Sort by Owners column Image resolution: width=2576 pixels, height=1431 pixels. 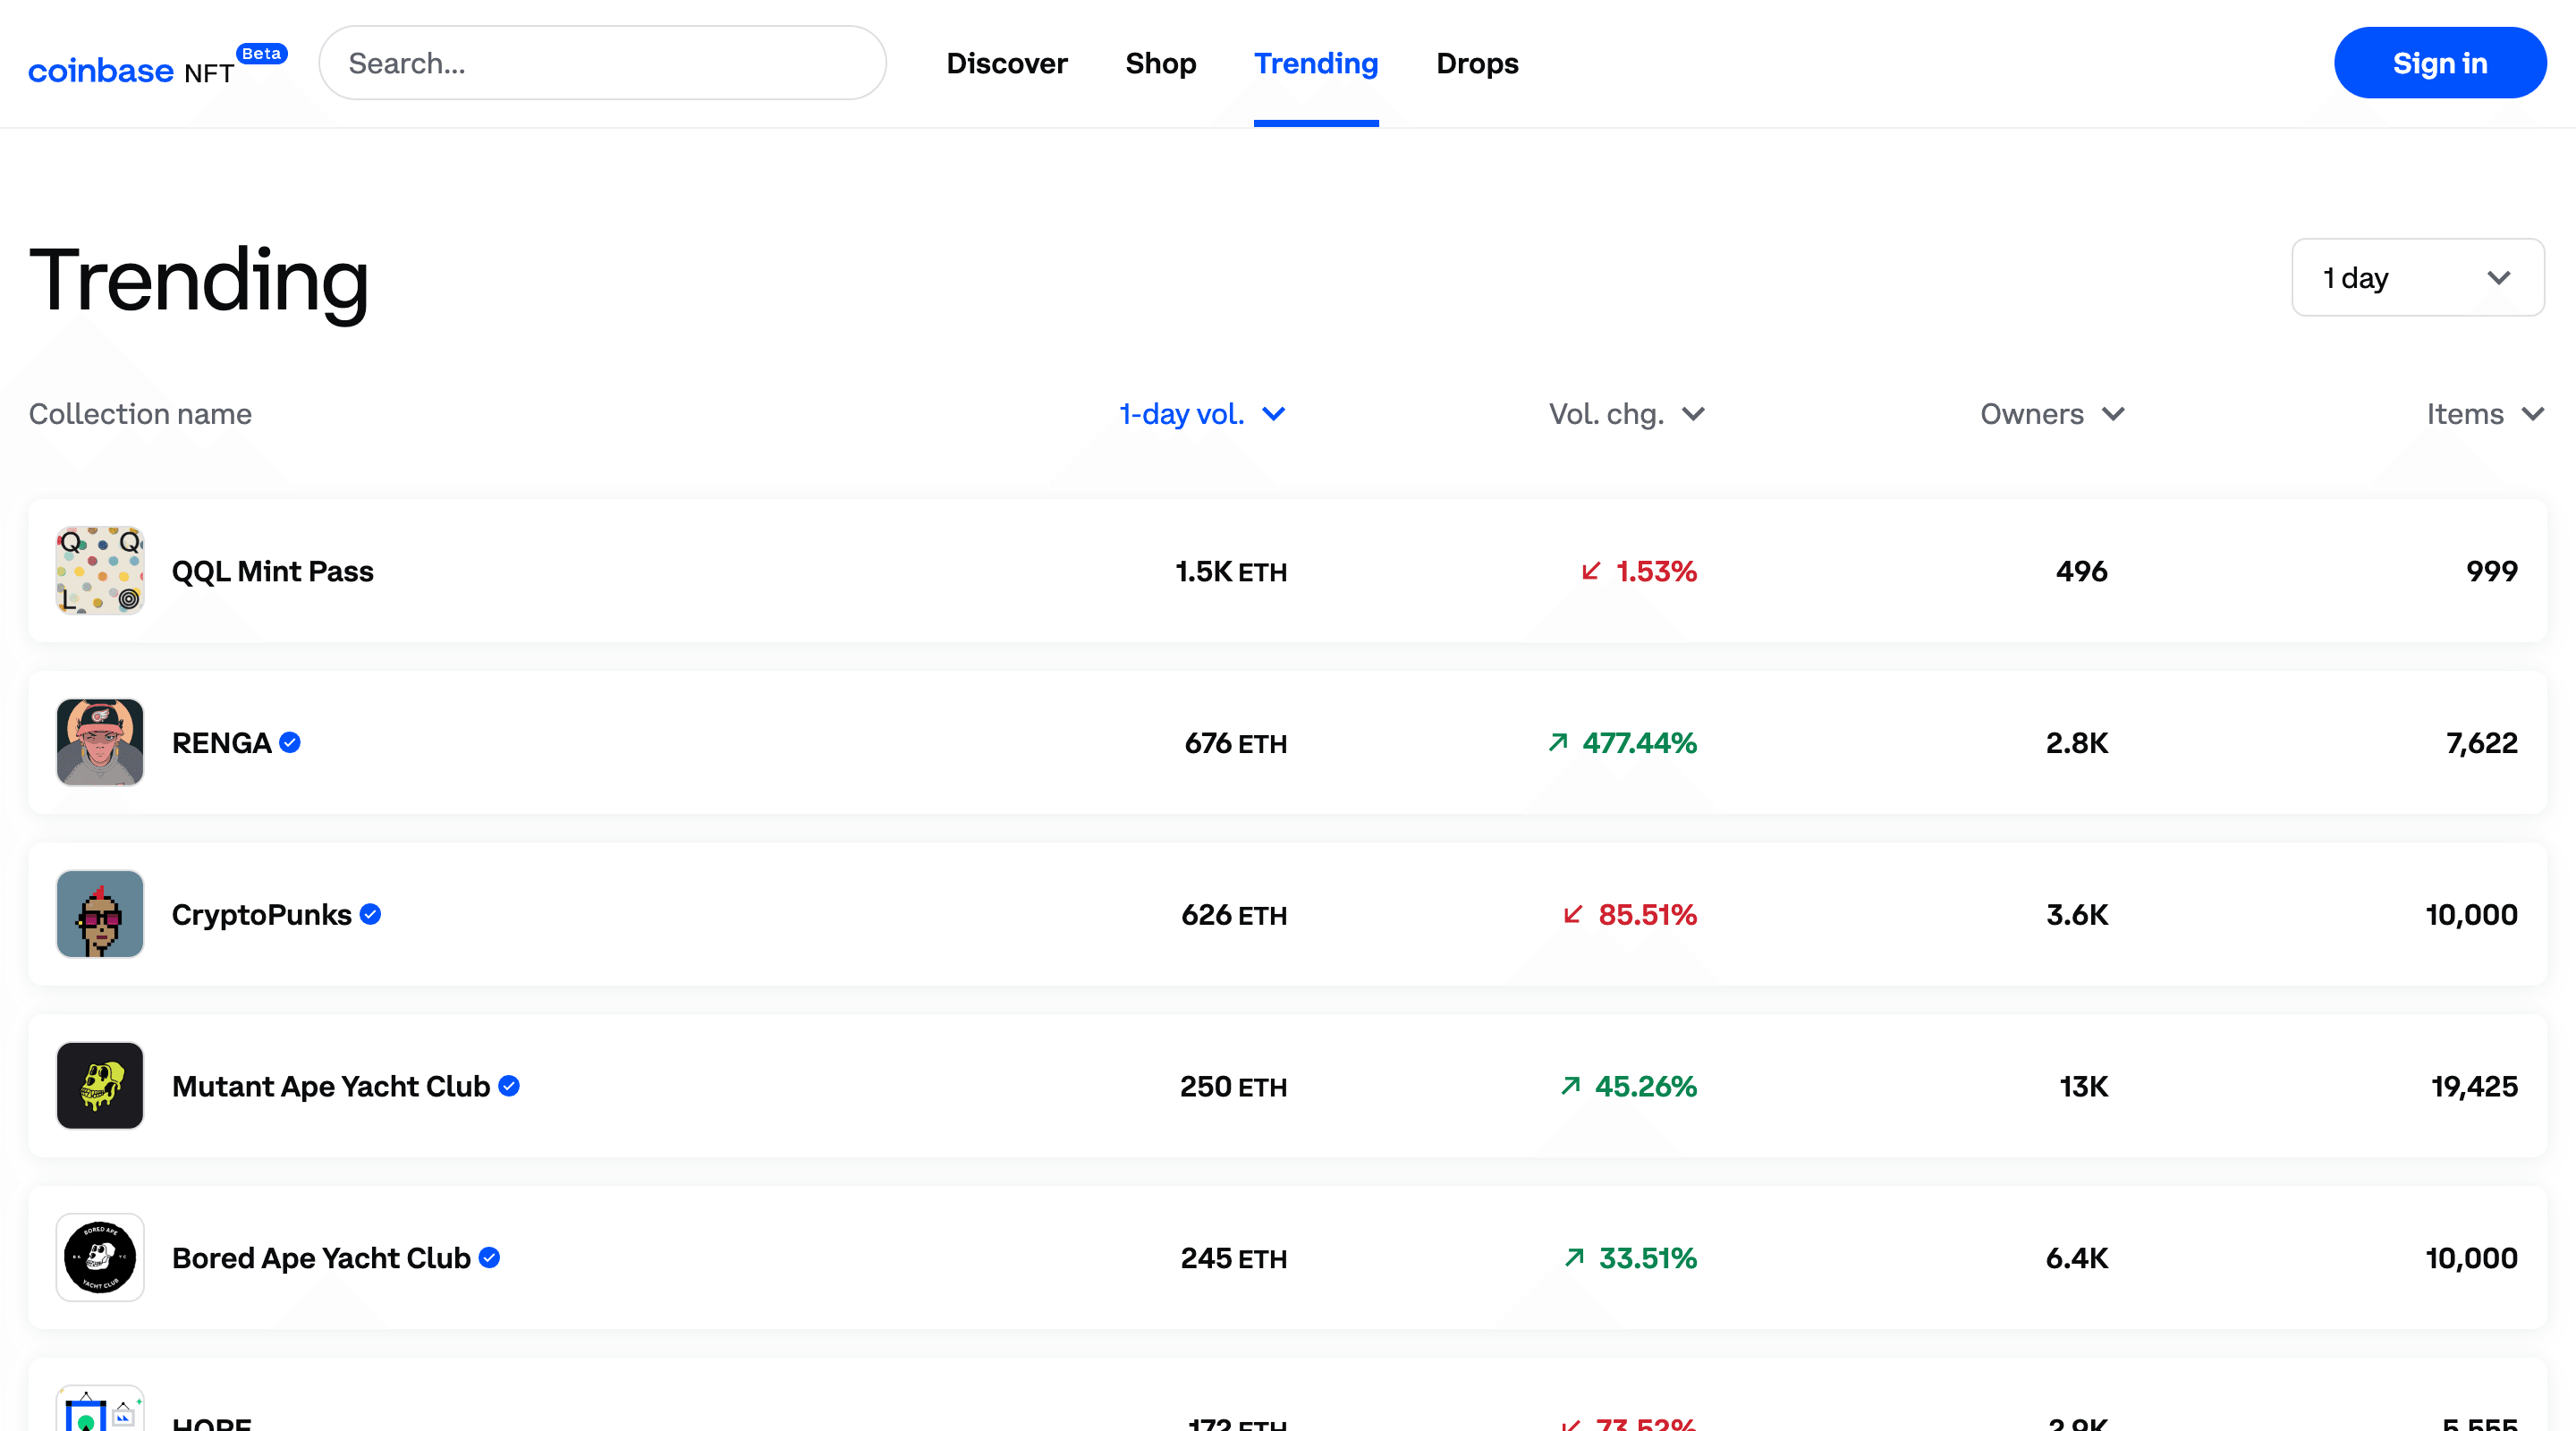(2051, 414)
